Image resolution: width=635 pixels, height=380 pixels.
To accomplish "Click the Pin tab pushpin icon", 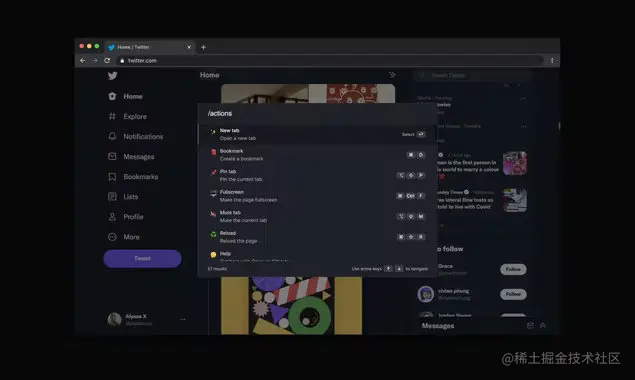I will click(213, 173).
